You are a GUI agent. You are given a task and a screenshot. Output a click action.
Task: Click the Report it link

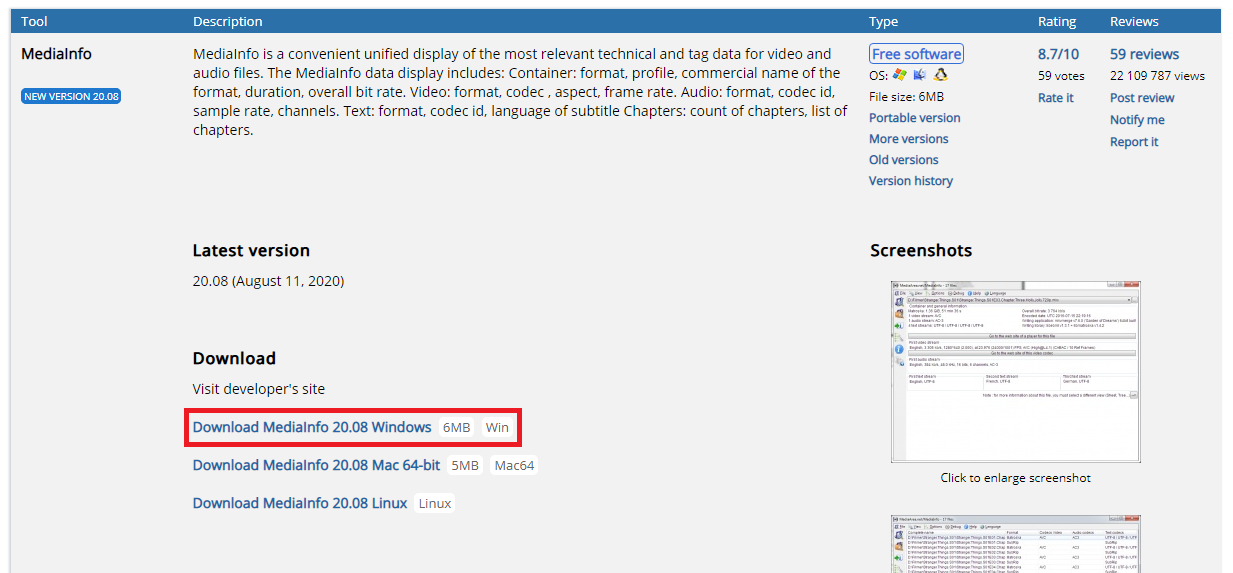pyautogui.click(x=1134, y=142)
